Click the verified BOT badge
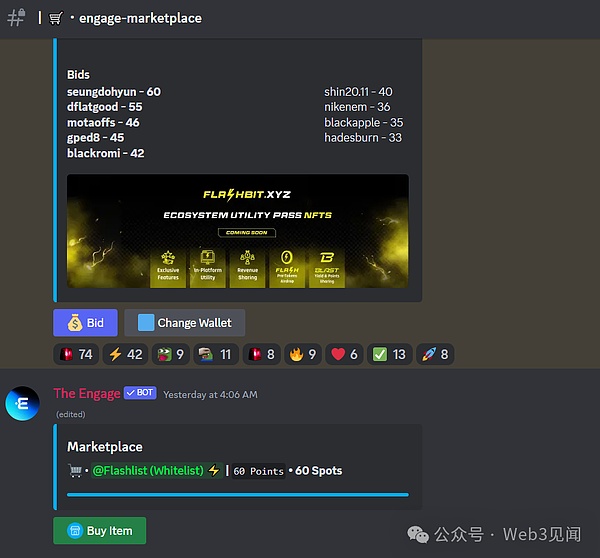The height and width of the screenshot is (558, 600). click(139, 393)
